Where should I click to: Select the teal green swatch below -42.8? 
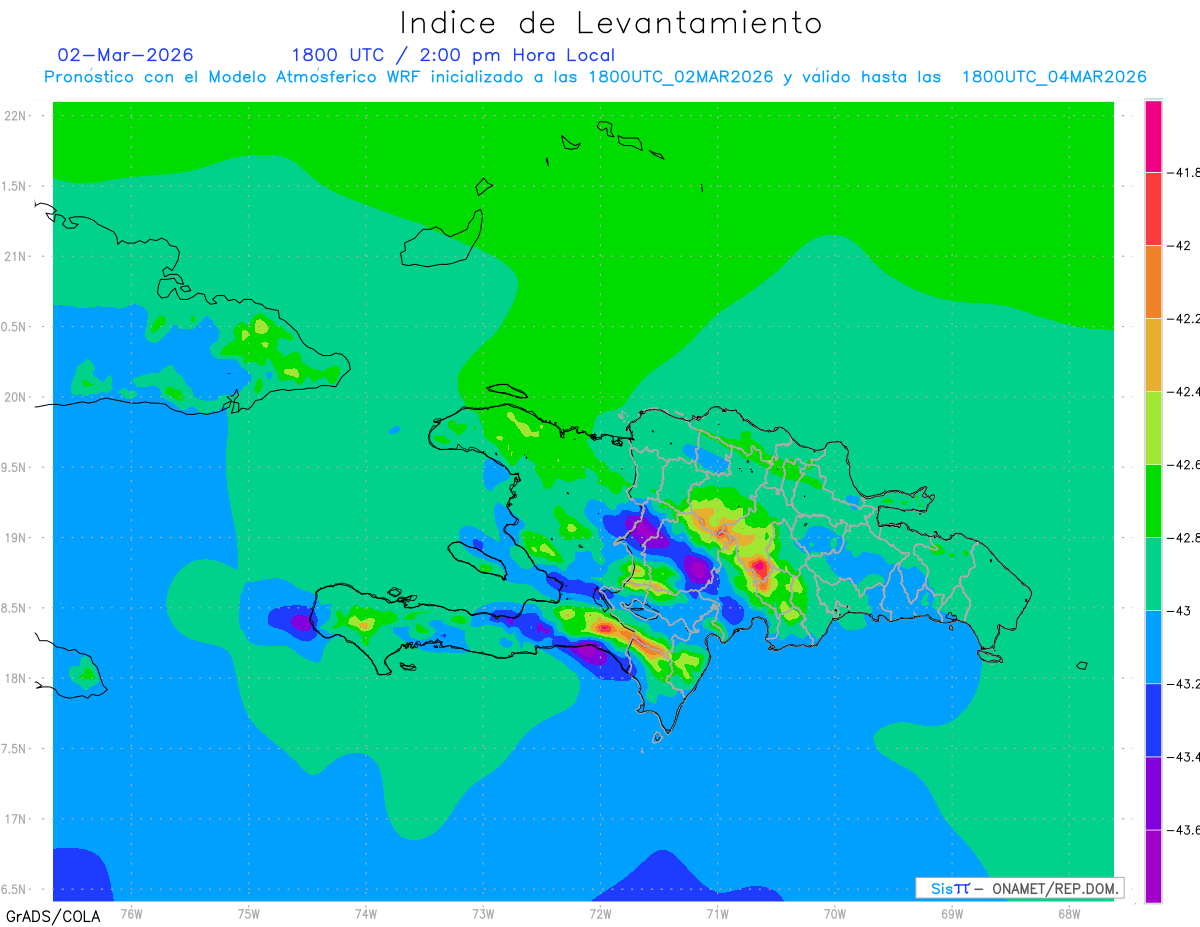coord(1153,573)
